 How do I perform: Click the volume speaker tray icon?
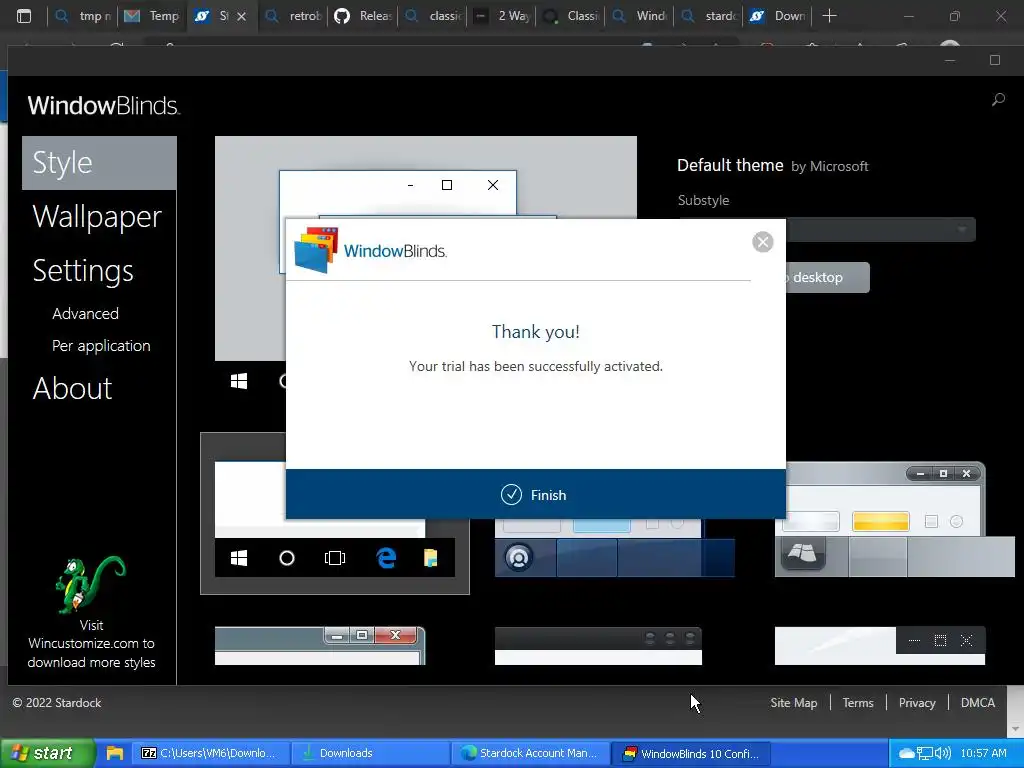pyautogui.click(x=943, y=754)
